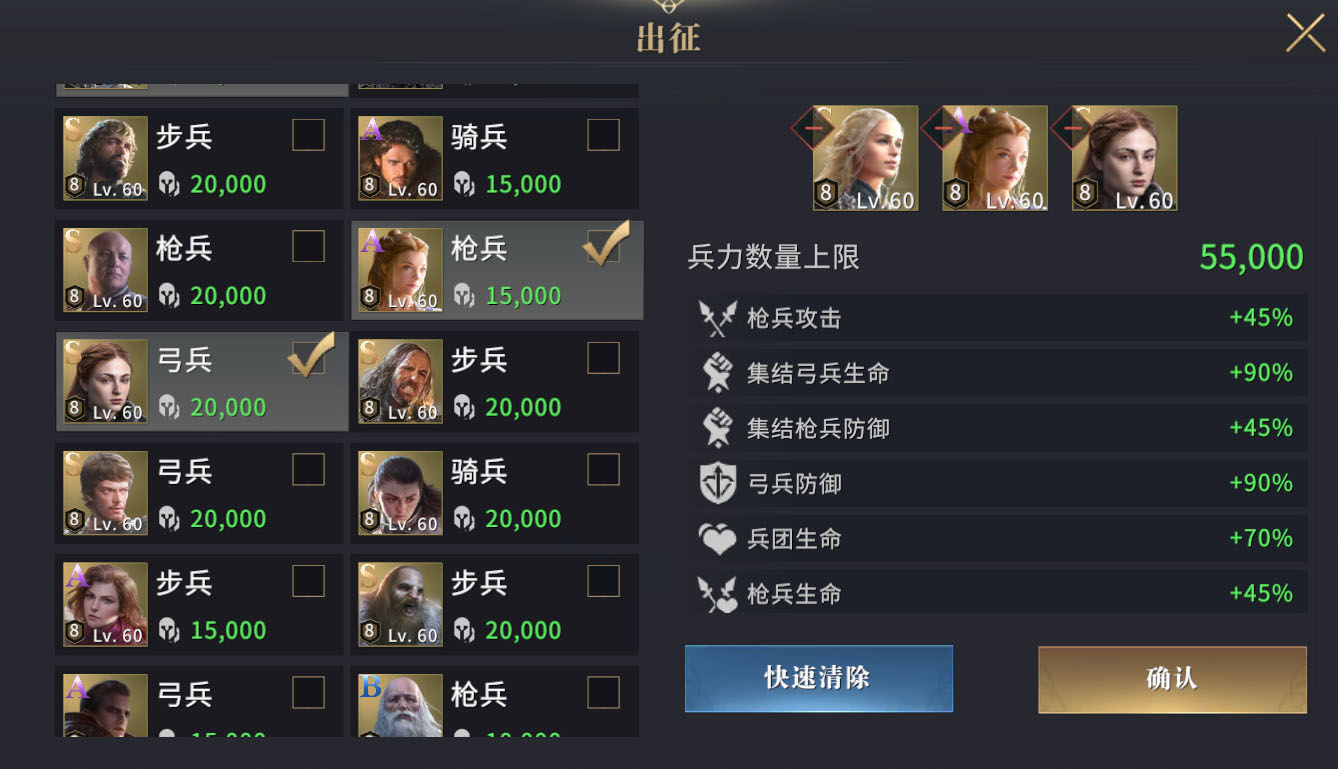Image resolution: width=1338 pixels, height=769 pixels.
Task: Click the crossed spears 枪兵攻击 icon
Action: click(718, 318)
